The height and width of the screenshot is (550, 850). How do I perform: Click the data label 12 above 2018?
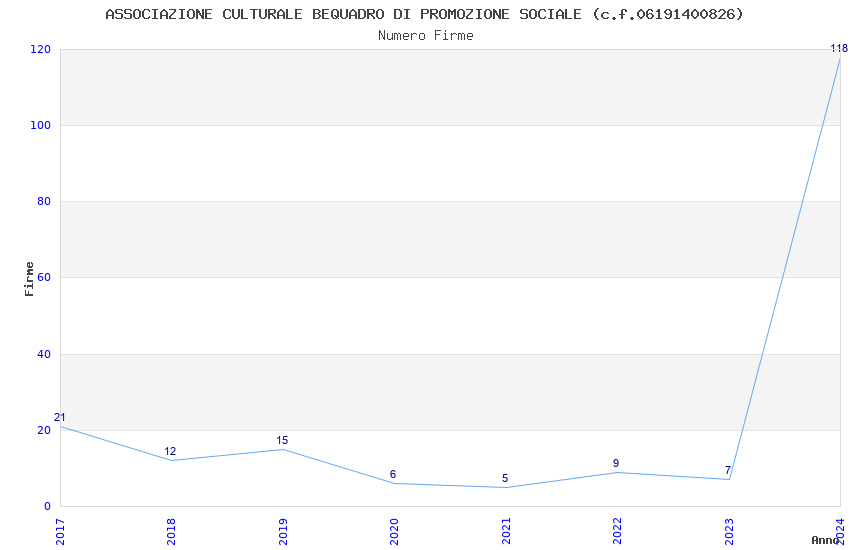170,452
